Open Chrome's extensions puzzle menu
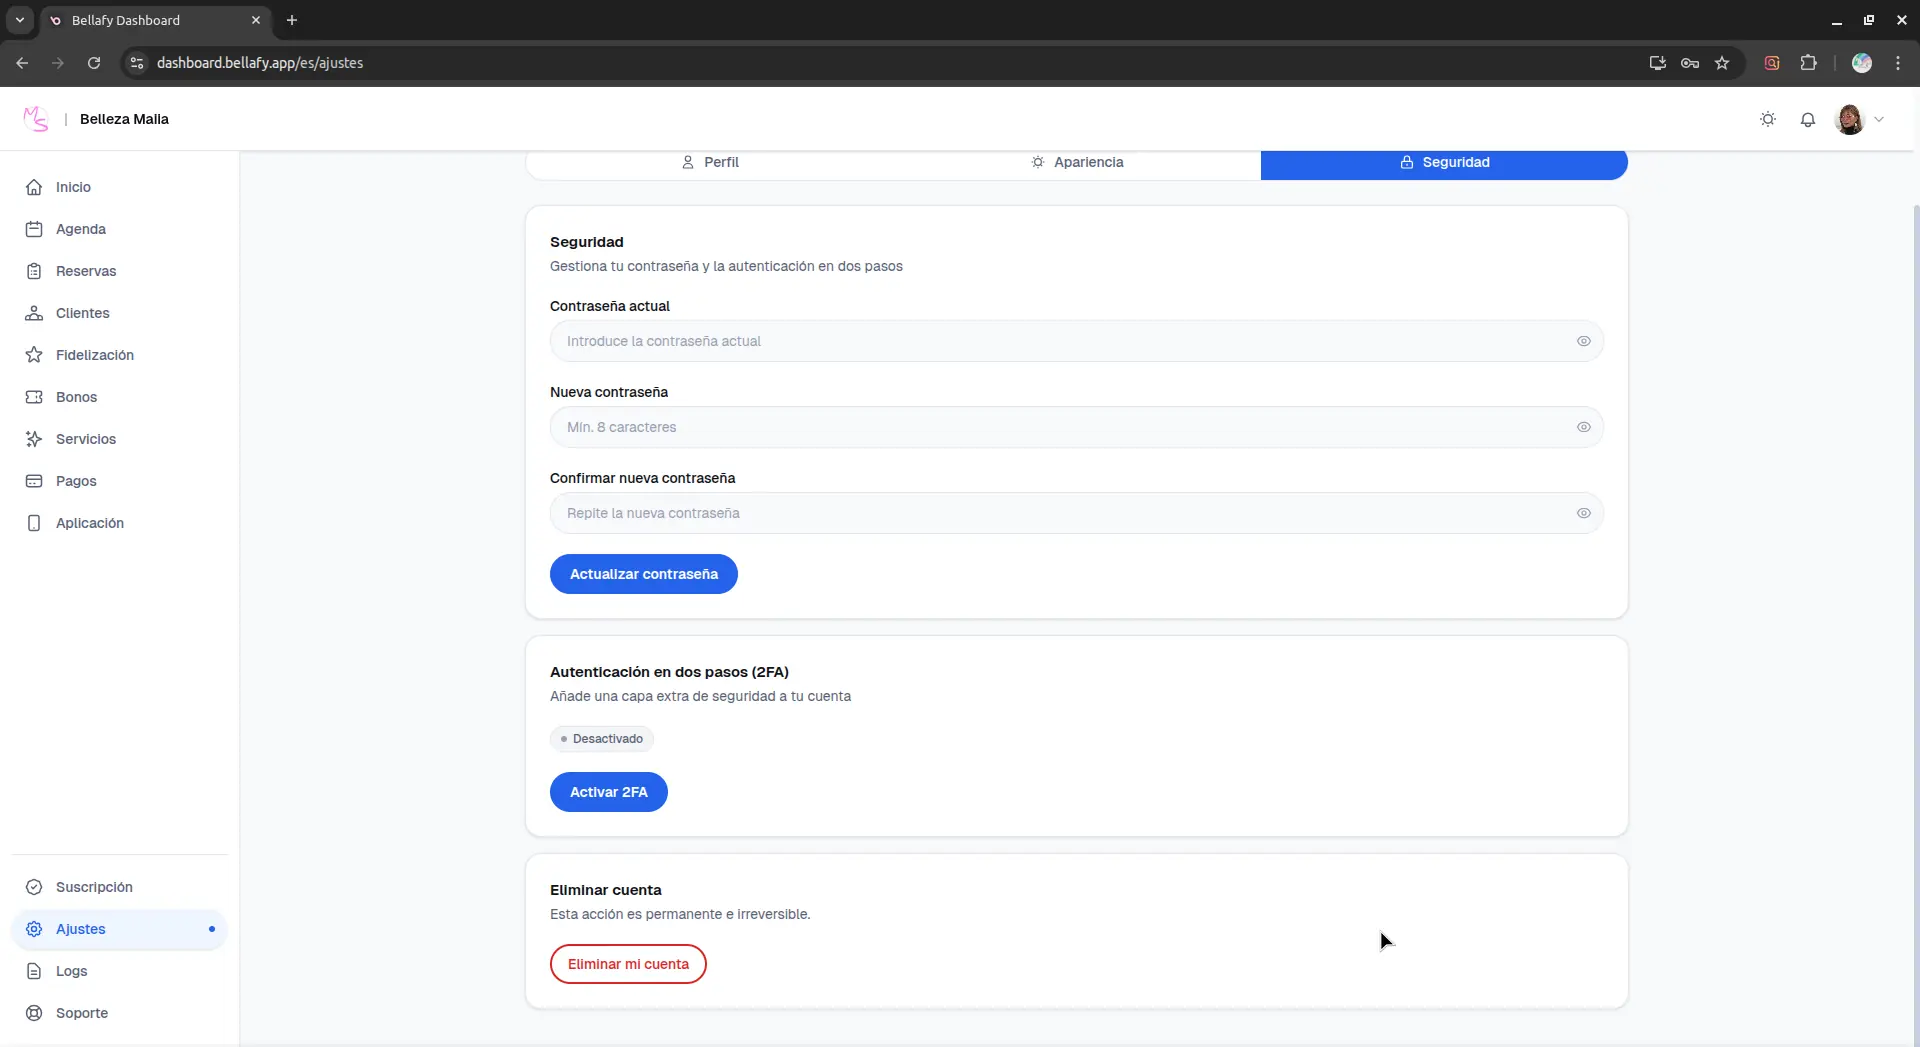Image resolution: width=1920 pixels, height=1047 pixels. pos(1810,62)
